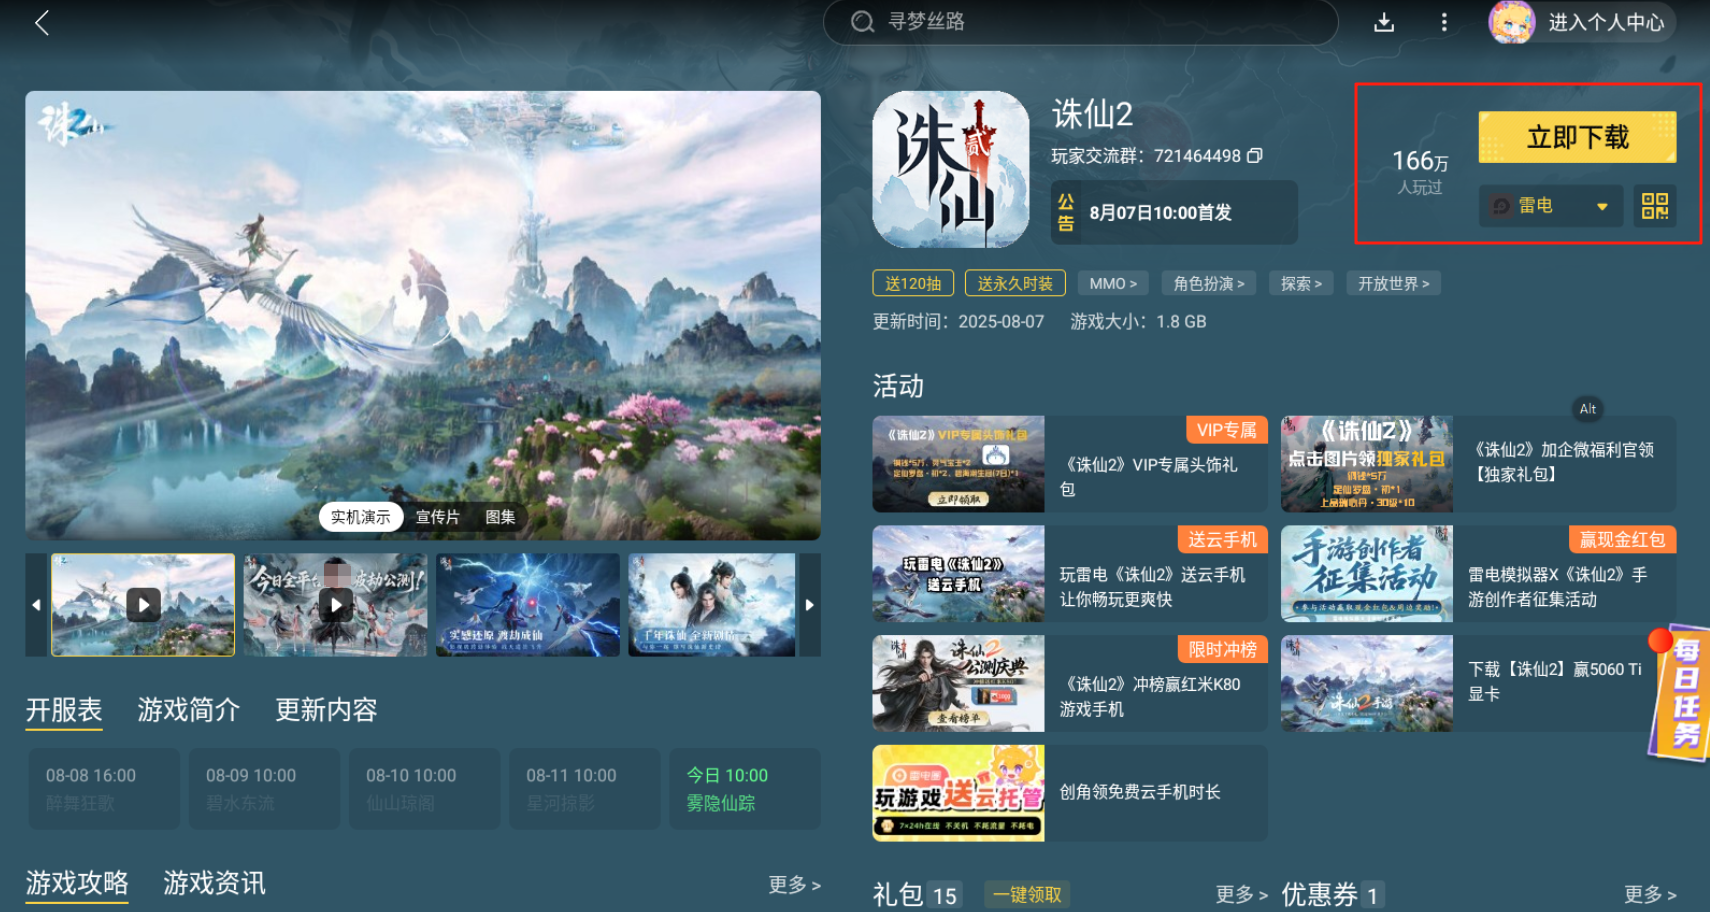Screen dimensions: 1710x912
Task: Play the first video thumbnail
Action: click(143, 605)
